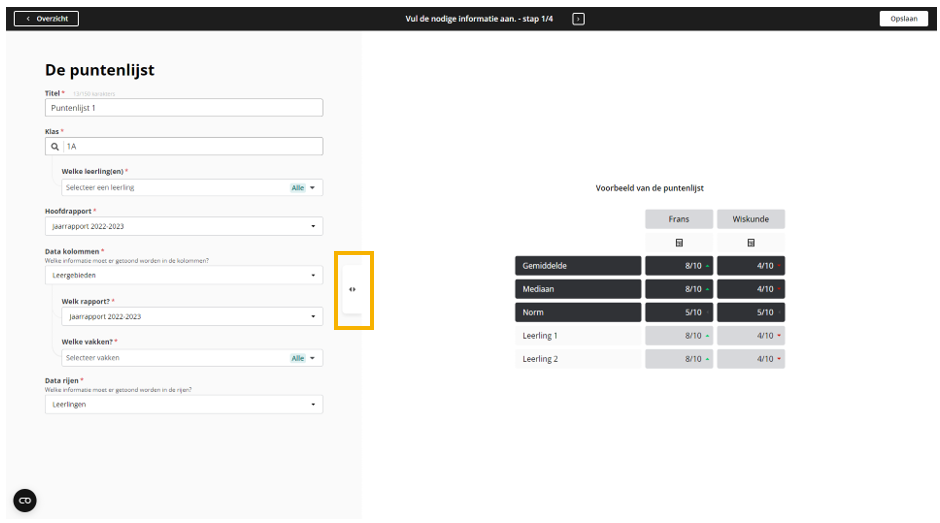Viewport: 940px width, 523px height.
Task: Click green up arrow in Gemiddelde Frans cell
Action: (x=708, y=266)
